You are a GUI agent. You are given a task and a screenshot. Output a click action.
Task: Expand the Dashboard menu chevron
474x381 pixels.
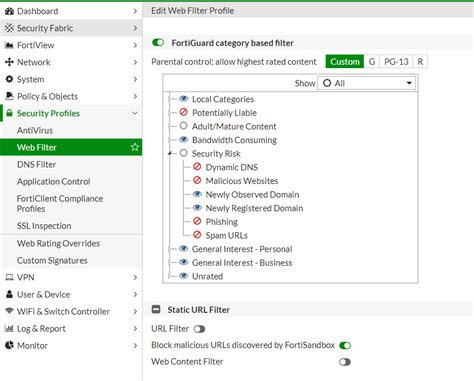[x=135, y=11]
